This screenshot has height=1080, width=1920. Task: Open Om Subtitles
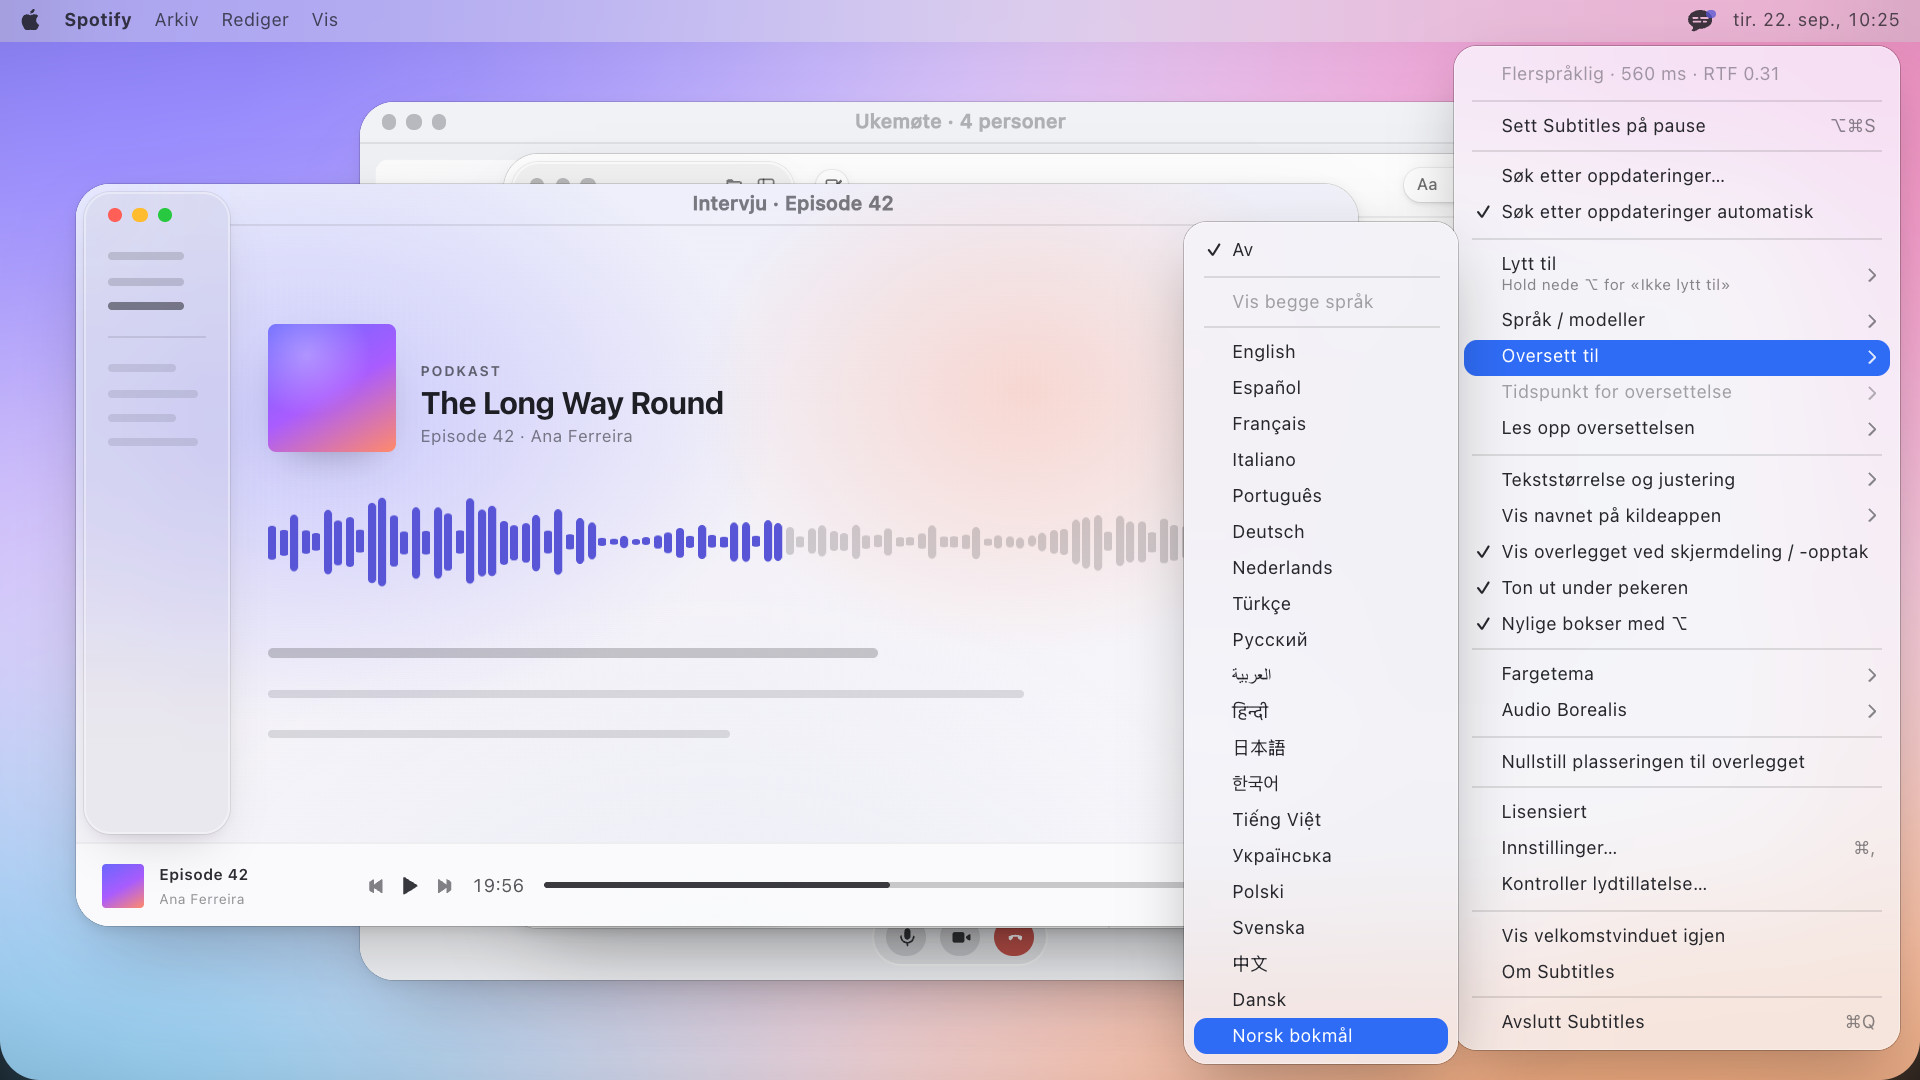[1676, 972]
